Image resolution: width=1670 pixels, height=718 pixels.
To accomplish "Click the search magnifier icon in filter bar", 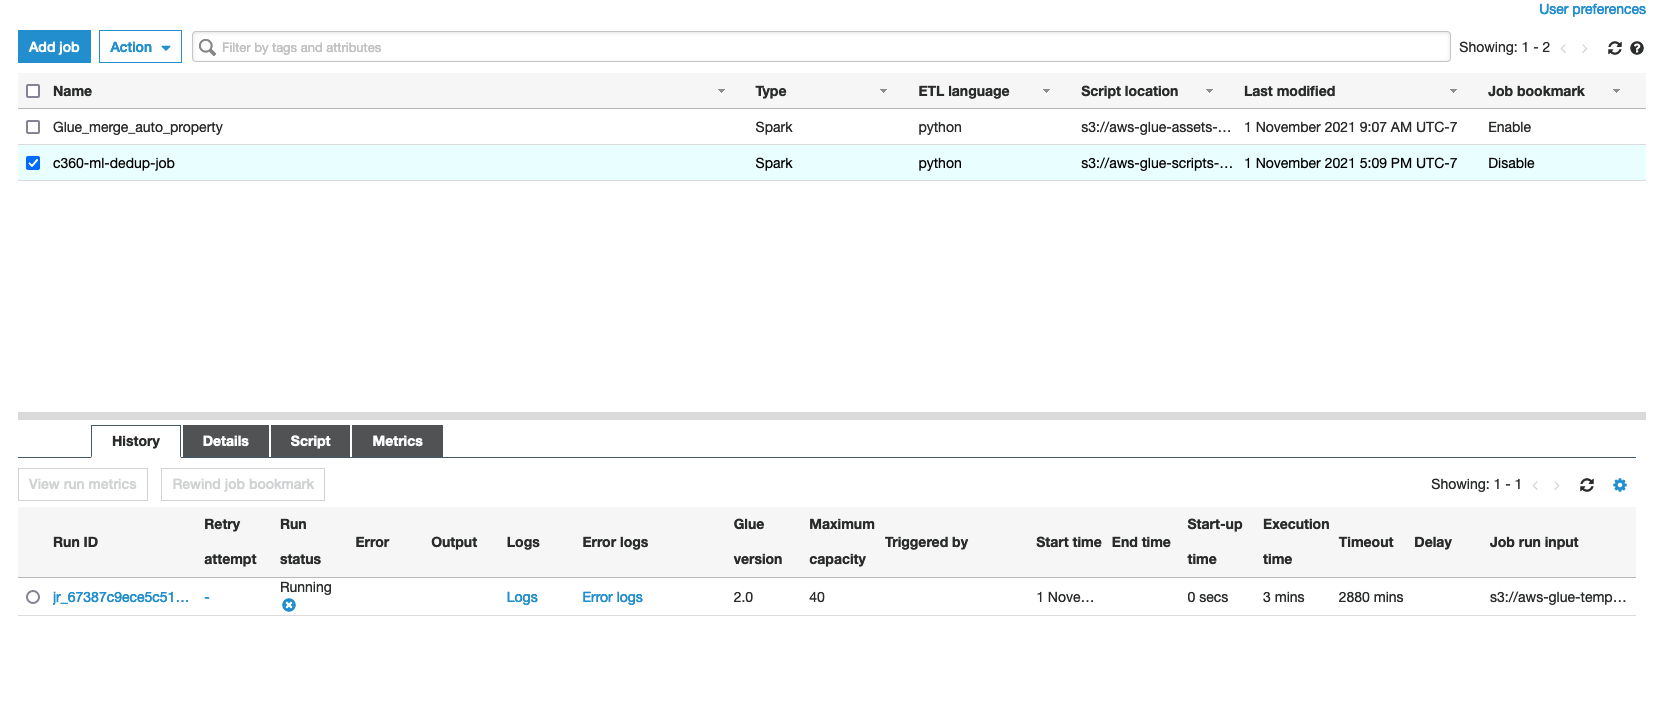I will click(207, 47).
